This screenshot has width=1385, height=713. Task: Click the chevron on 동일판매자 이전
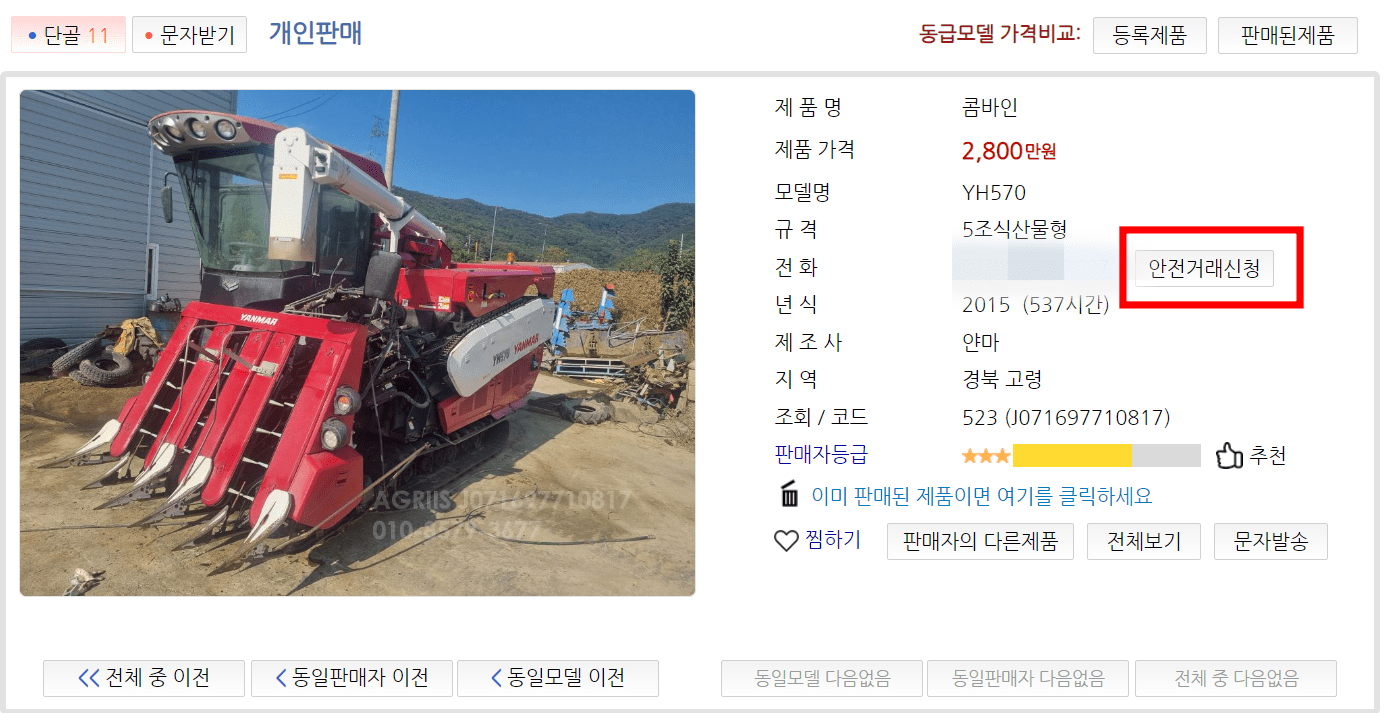(282, 678)
